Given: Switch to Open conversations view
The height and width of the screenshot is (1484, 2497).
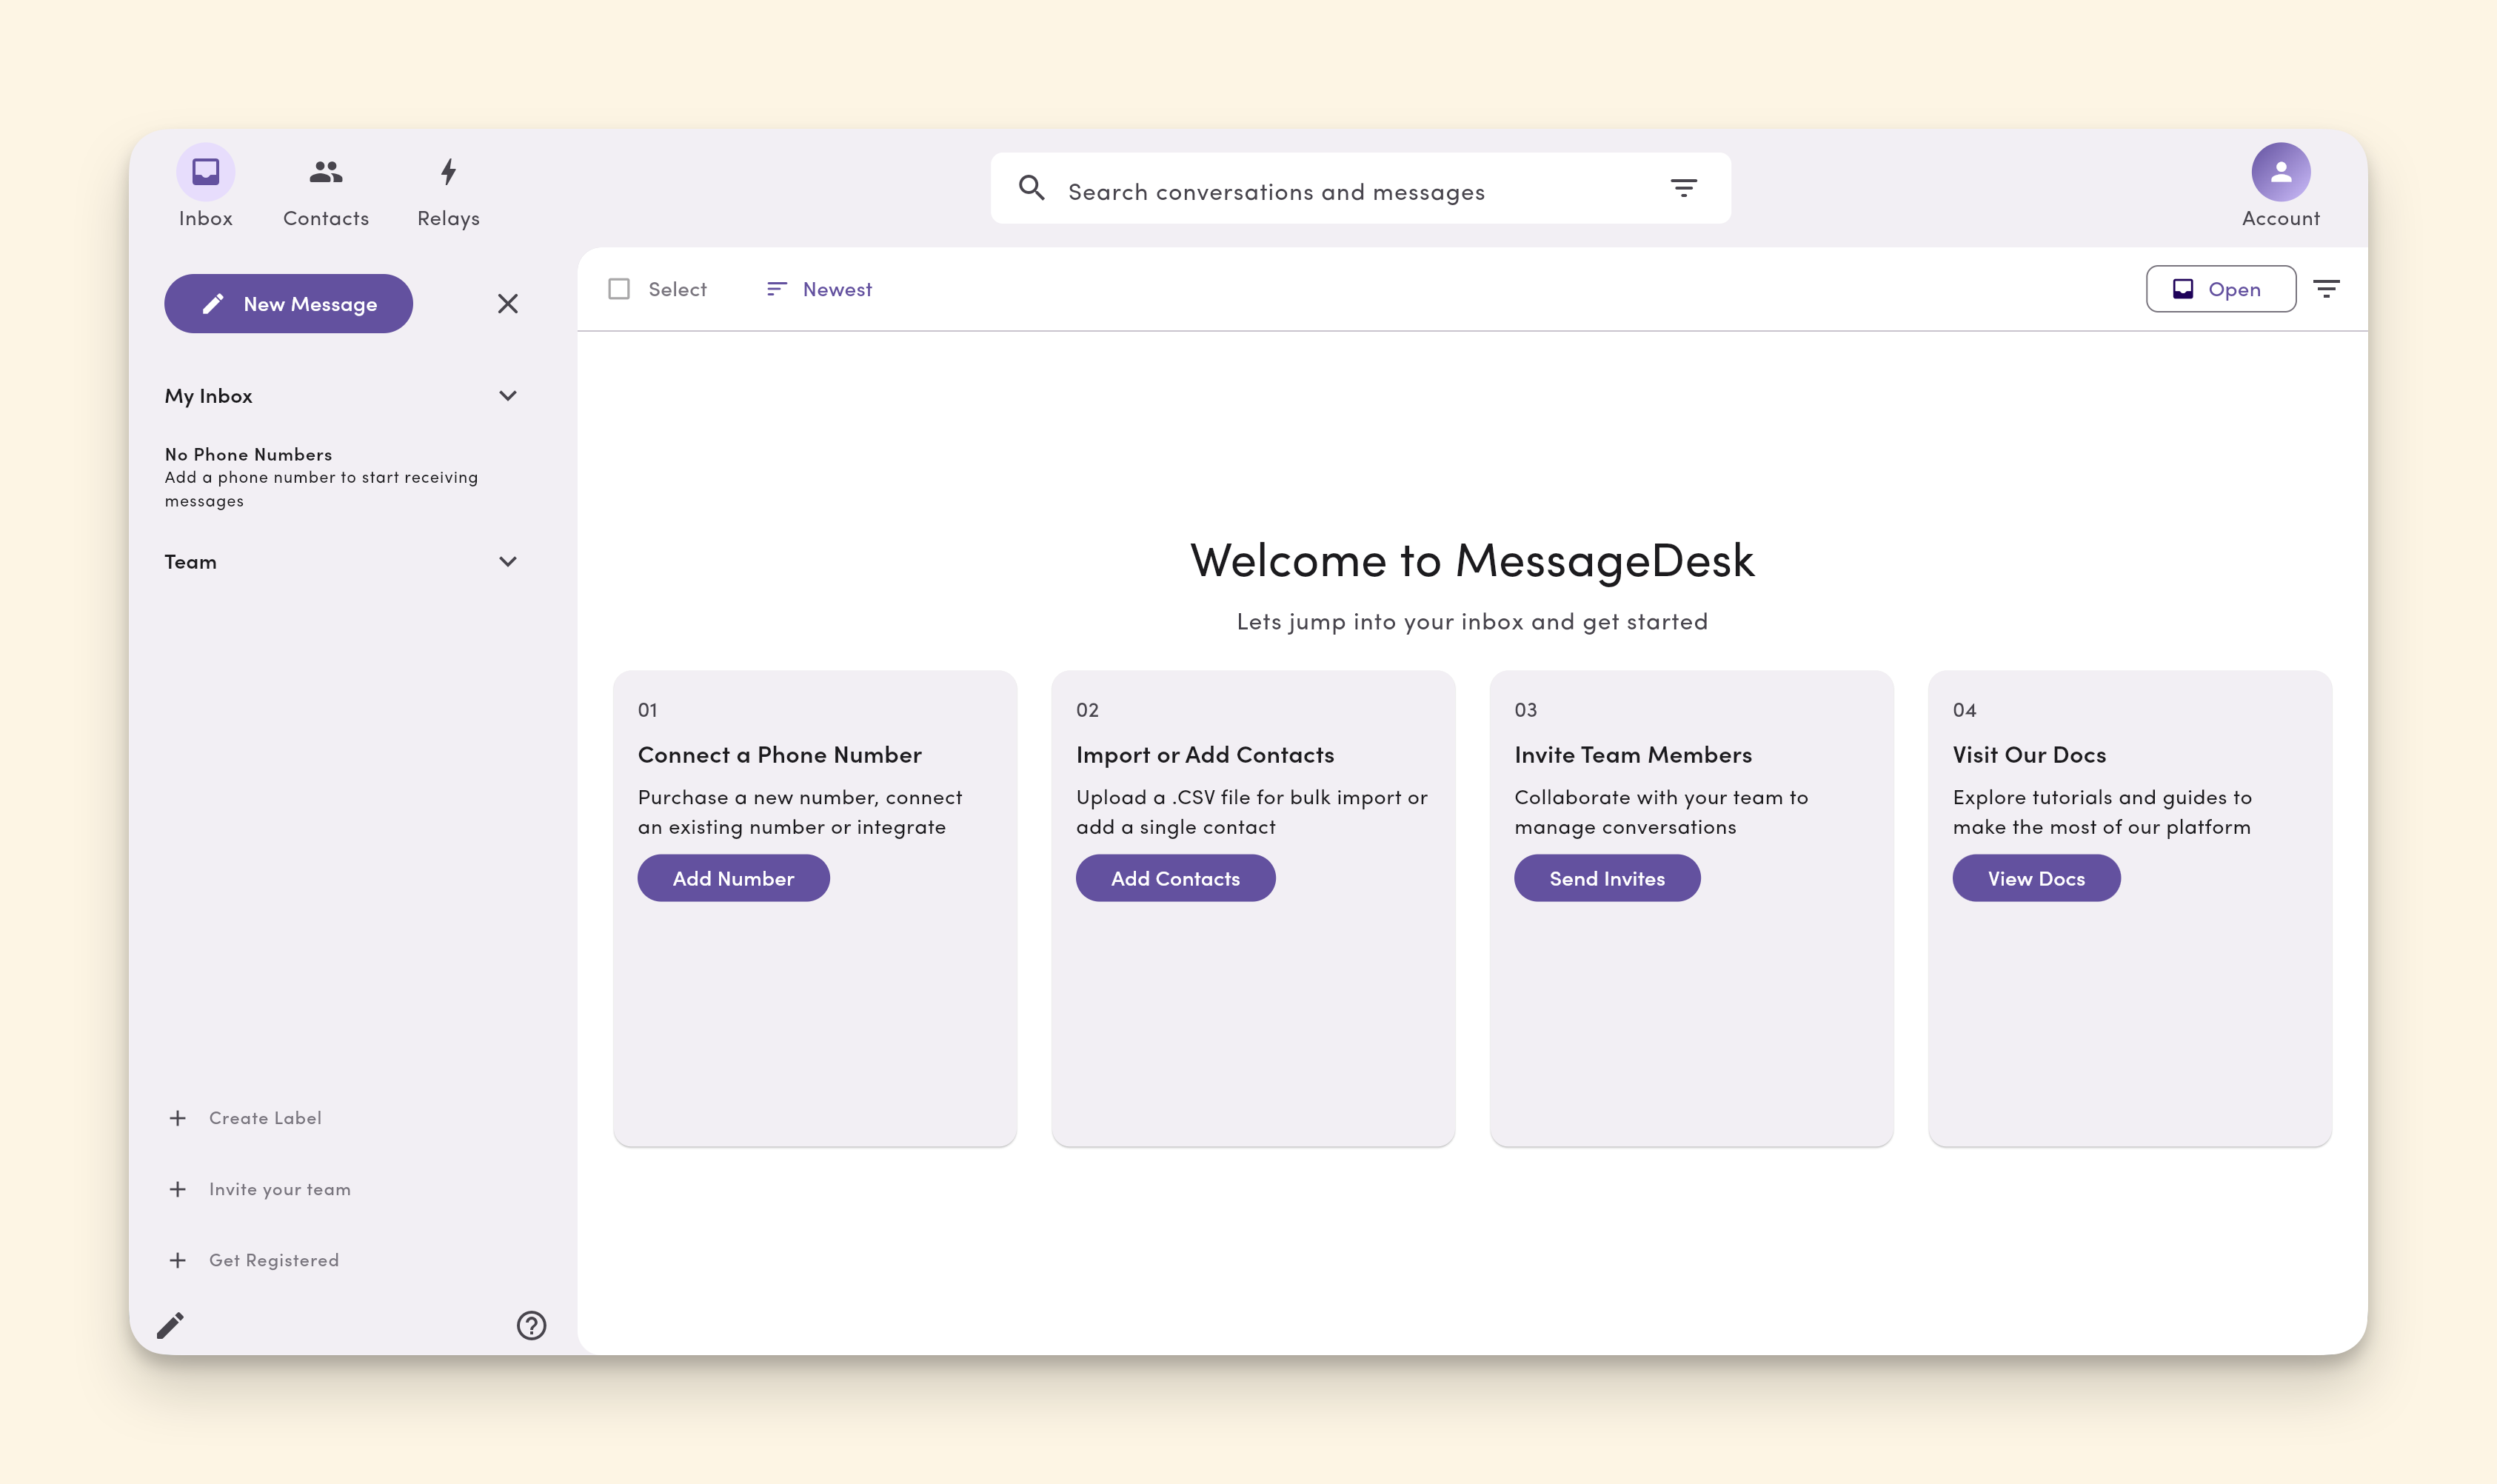Looking at the screenshot, I should tap(2220, 289).
